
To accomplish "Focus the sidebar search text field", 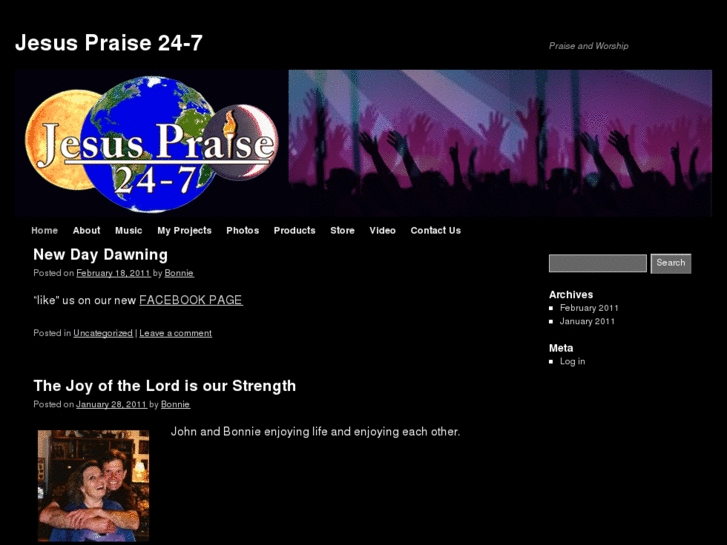I will coord(598,263).
